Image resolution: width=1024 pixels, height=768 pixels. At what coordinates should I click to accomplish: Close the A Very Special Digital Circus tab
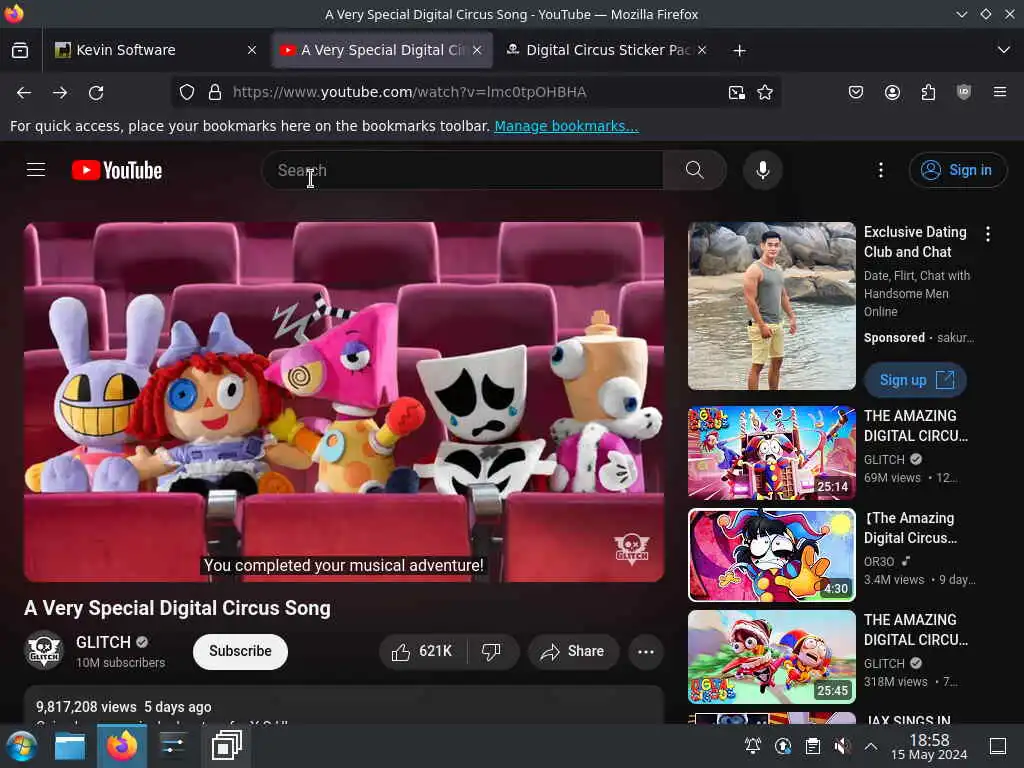[477, 50]
